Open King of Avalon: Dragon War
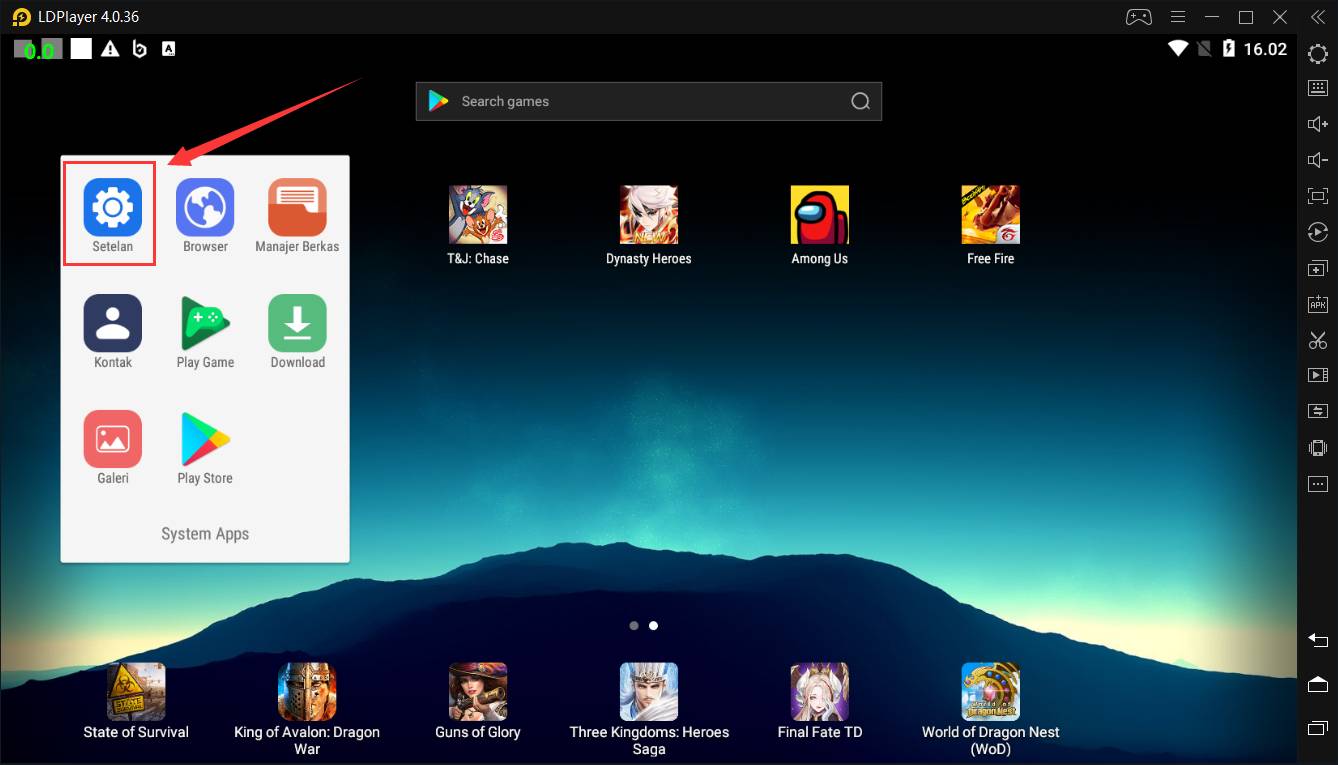Screen dimensions: 1338x765 click(307, 692)
